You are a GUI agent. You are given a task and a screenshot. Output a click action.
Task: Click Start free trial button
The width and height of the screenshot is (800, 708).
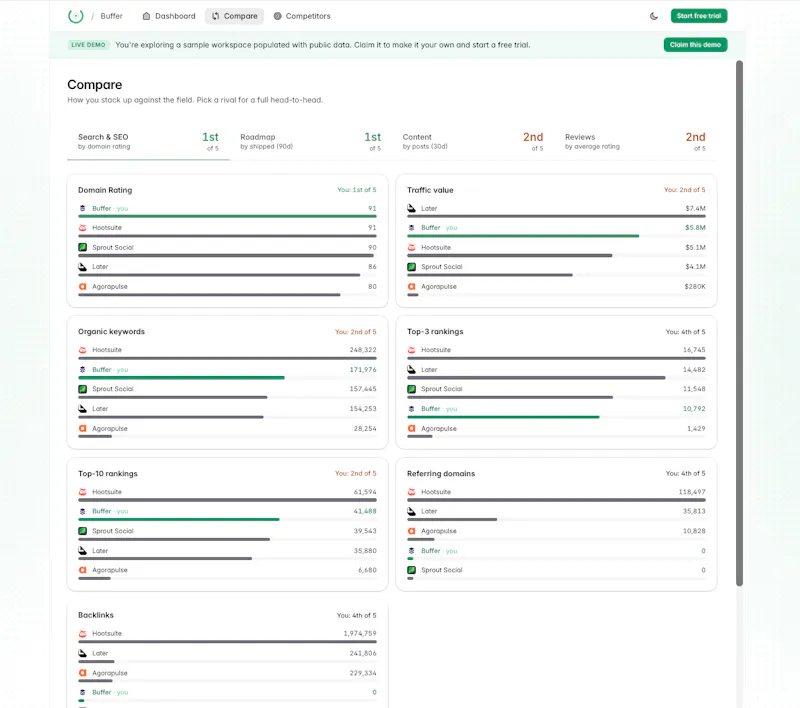[x=698, y=16]
